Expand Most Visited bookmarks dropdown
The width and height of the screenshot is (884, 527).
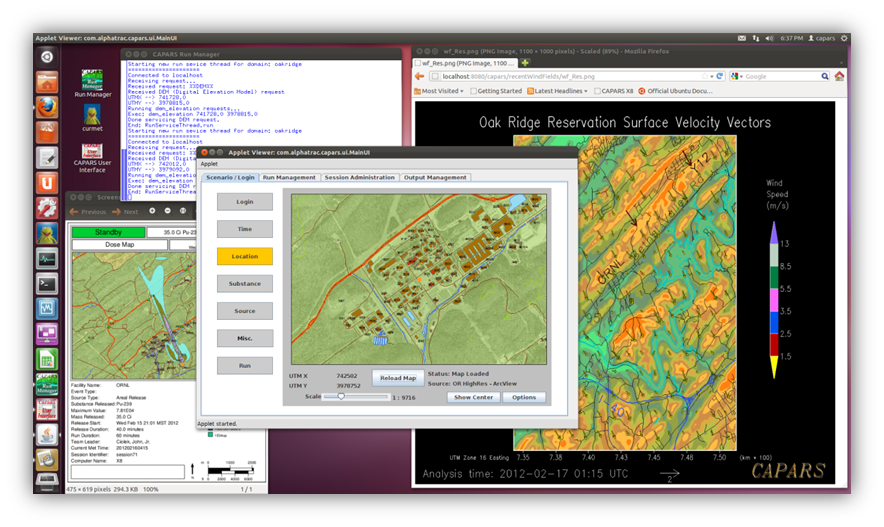pos(439,91)
